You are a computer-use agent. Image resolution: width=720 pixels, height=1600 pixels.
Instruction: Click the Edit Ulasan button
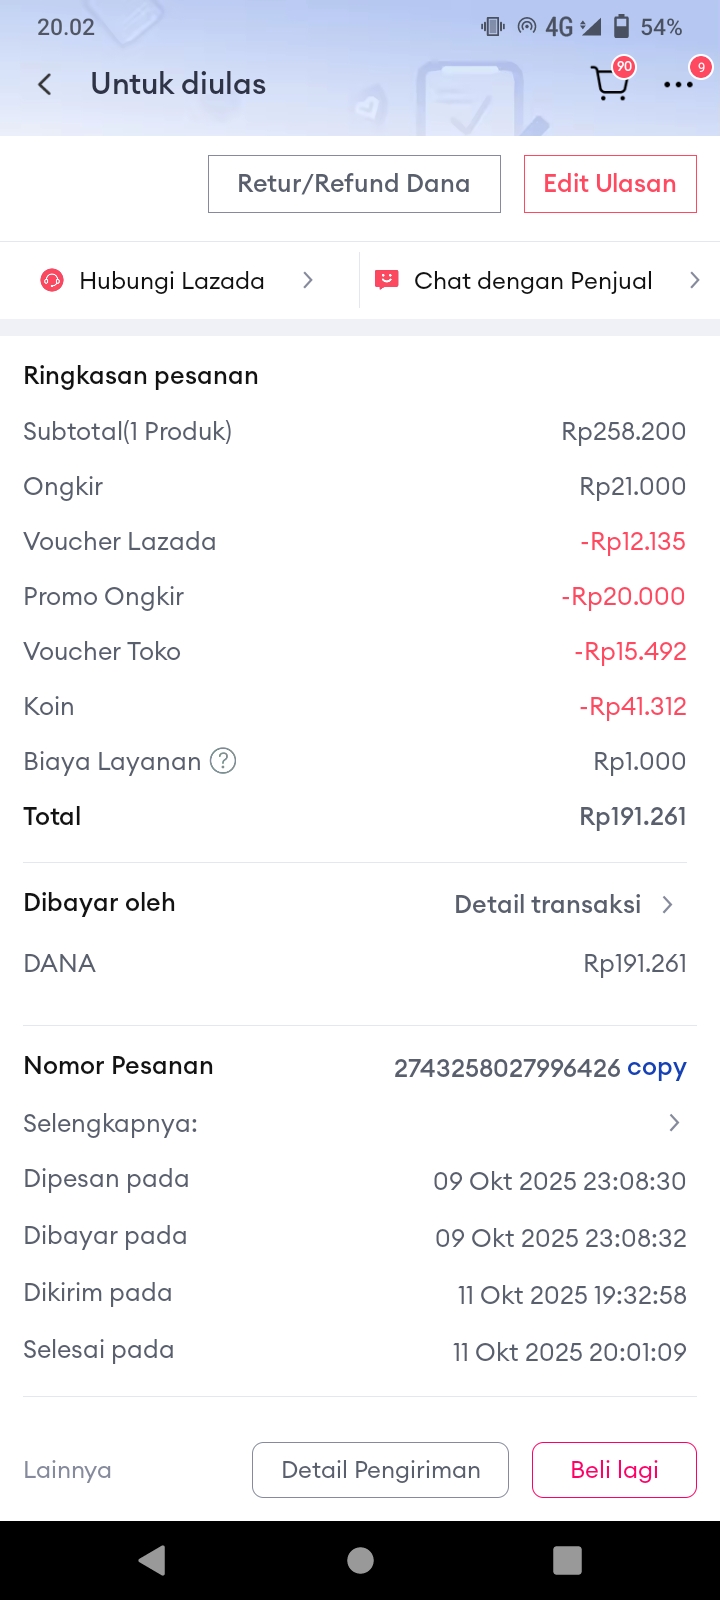(x=610, y=184)
